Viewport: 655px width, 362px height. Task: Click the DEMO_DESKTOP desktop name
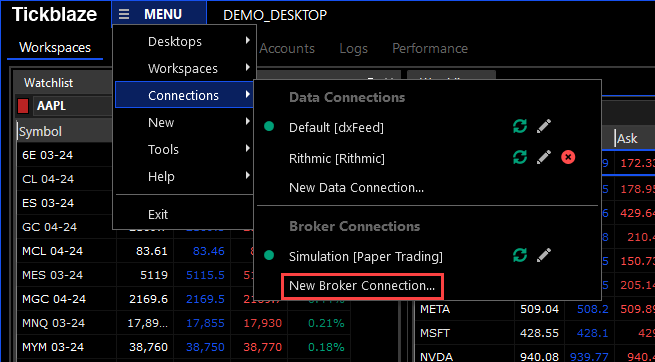[275, 15]
